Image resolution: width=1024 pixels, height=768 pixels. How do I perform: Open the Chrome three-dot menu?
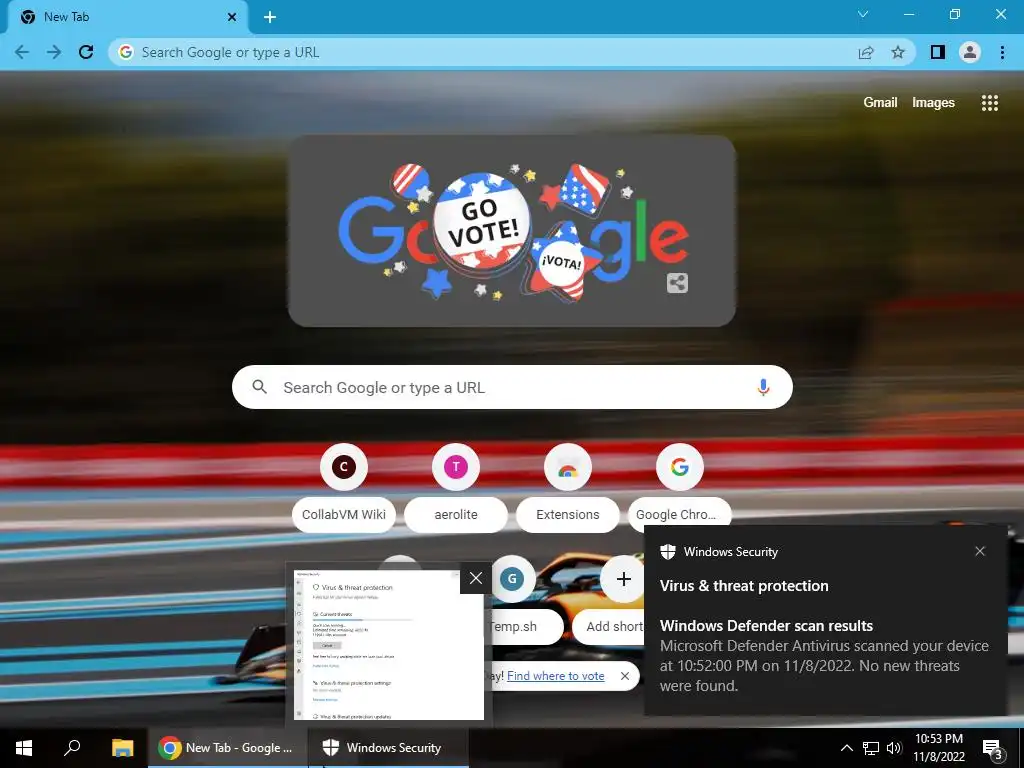pyautogui.click(x=1002, y=52)
